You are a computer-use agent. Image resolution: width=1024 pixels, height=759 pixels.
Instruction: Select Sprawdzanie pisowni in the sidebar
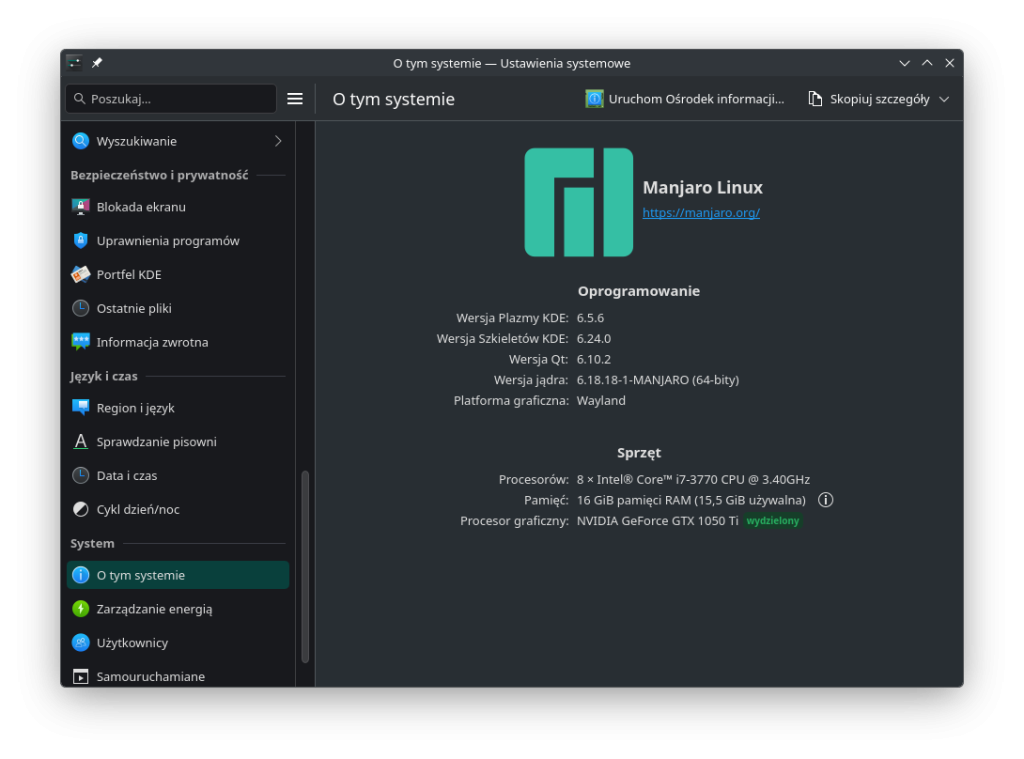[x=156, y=442]
